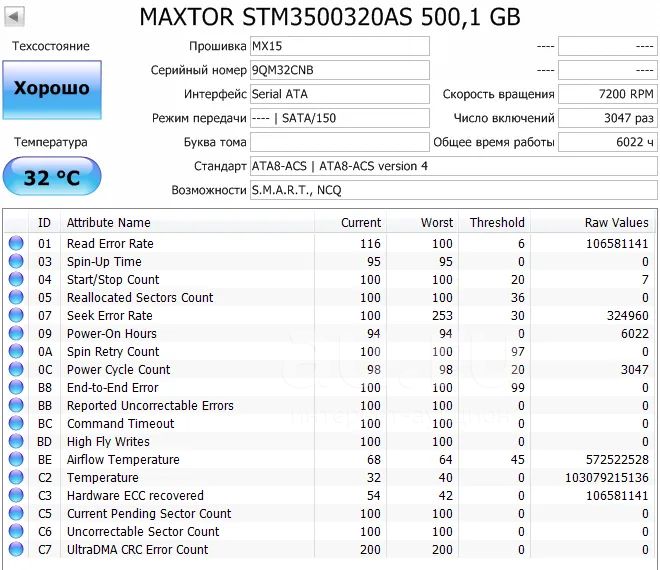660x570 pixels.
Task: Click the Число включений field 3047 раз
Action: click(608, 118)
